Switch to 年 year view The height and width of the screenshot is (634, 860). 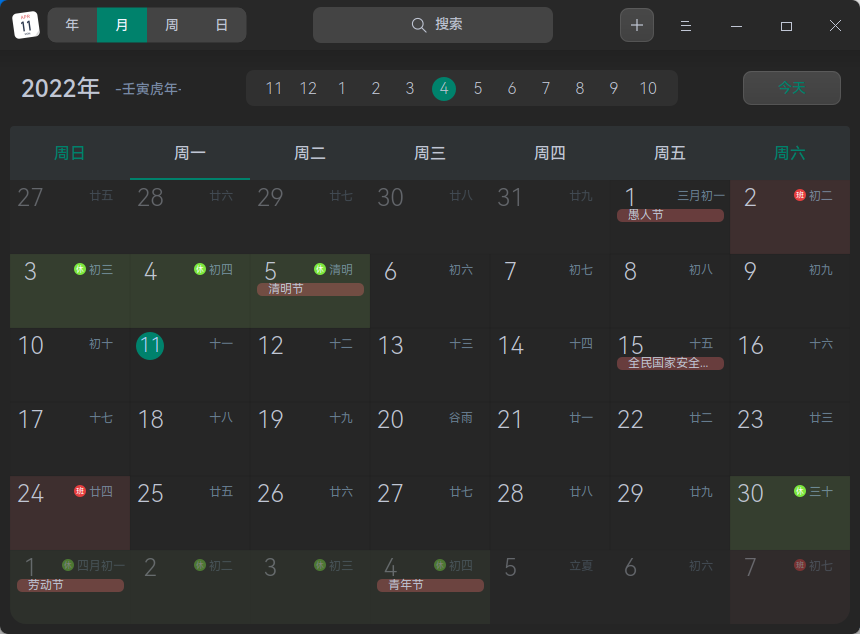point(72,25)
